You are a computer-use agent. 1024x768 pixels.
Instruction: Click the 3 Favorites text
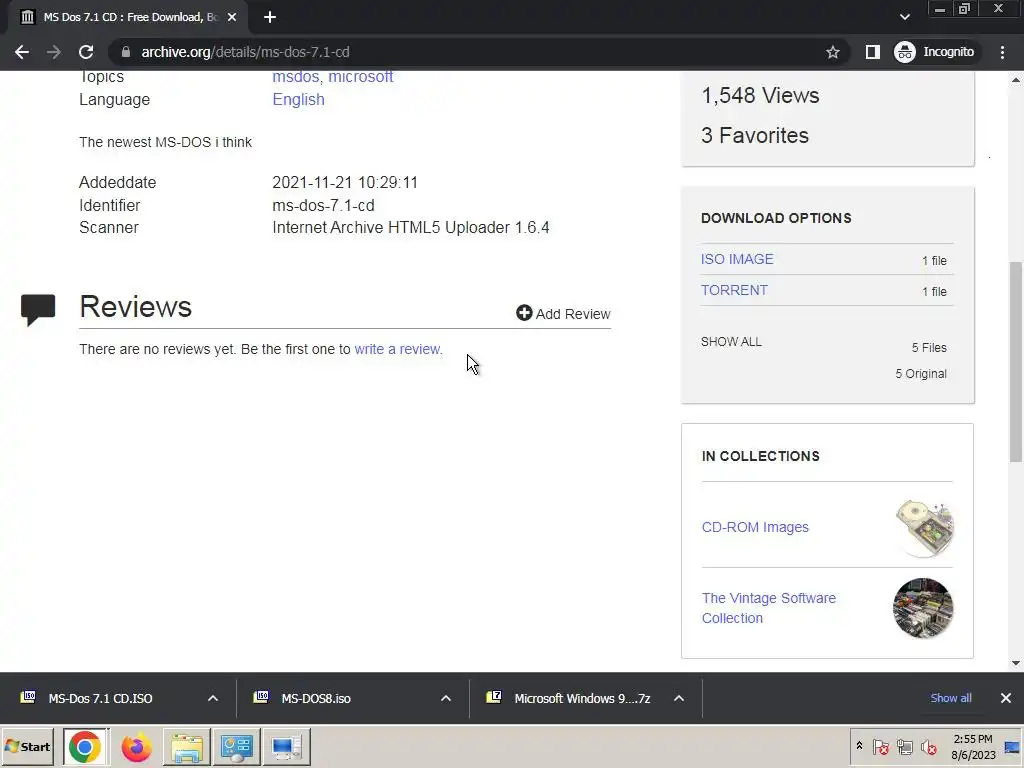[755, 136]
